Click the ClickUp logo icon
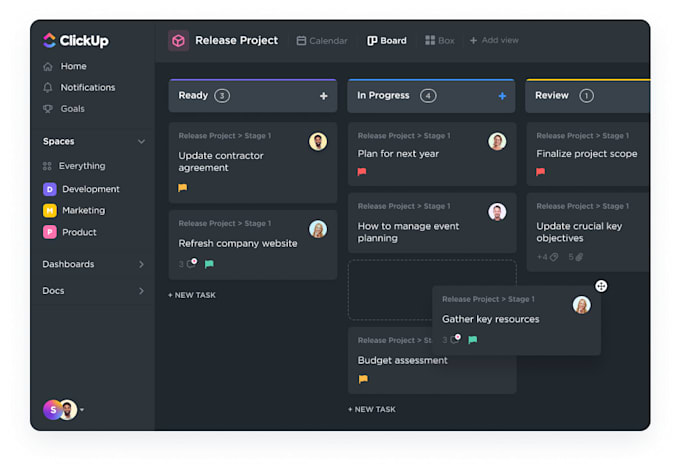 click(50, 41)
